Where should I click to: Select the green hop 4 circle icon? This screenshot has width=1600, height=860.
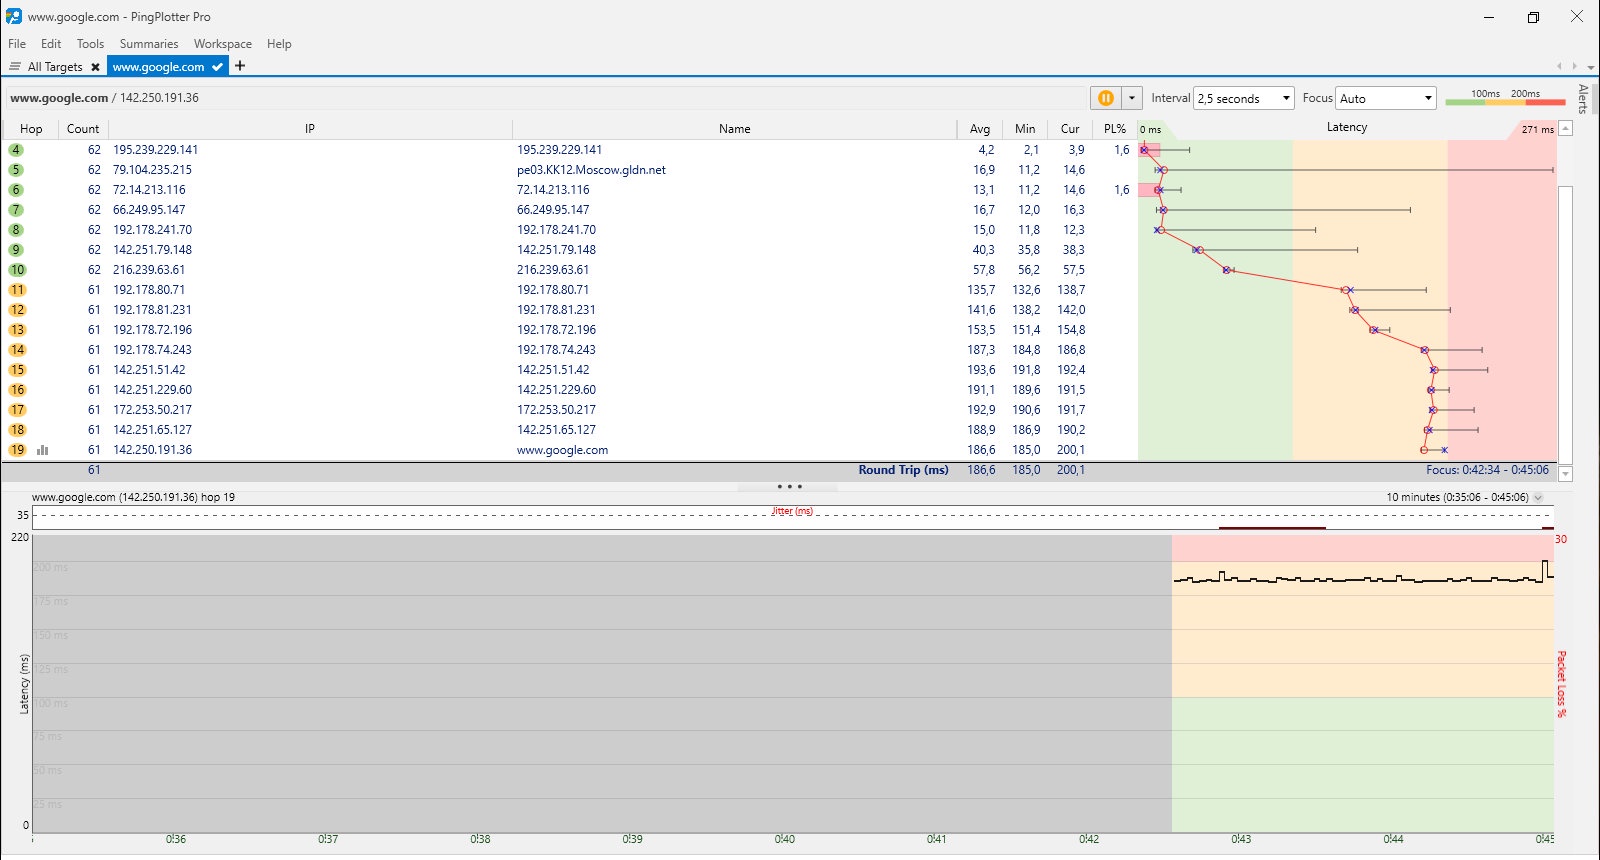click(x=16, y=150)
